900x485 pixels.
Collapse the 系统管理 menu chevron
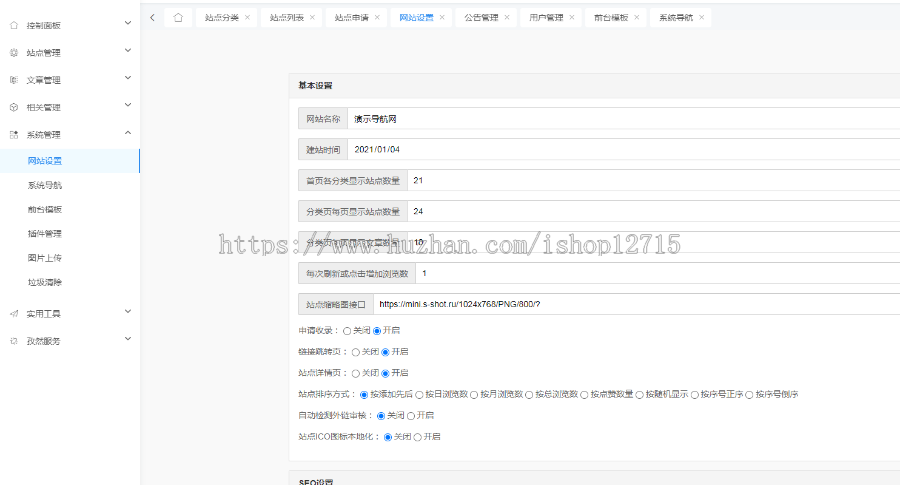coord(128,133)
